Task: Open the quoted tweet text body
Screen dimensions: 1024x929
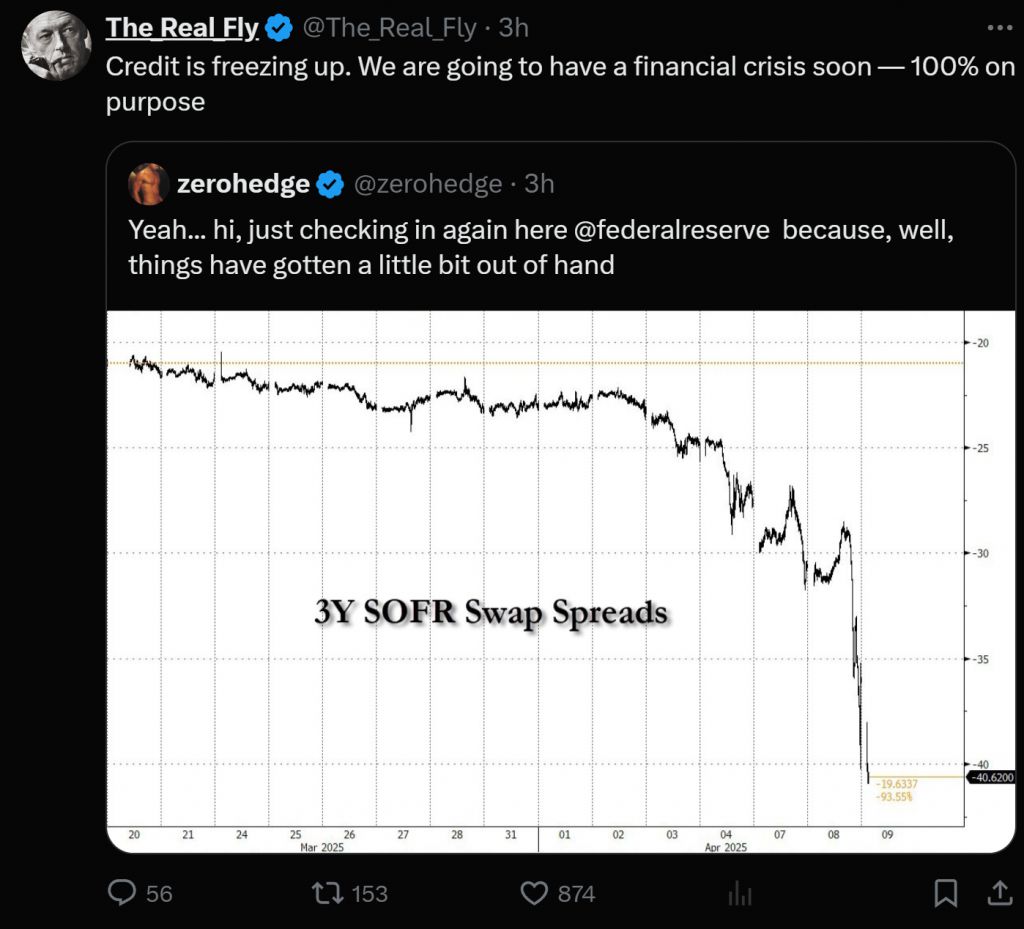Action: (x=400, y=266)
